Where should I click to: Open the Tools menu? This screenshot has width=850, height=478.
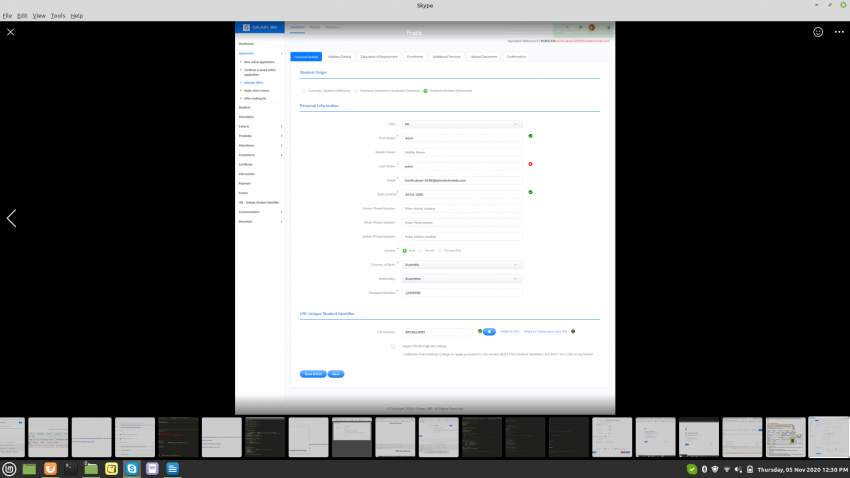point(58,16)
